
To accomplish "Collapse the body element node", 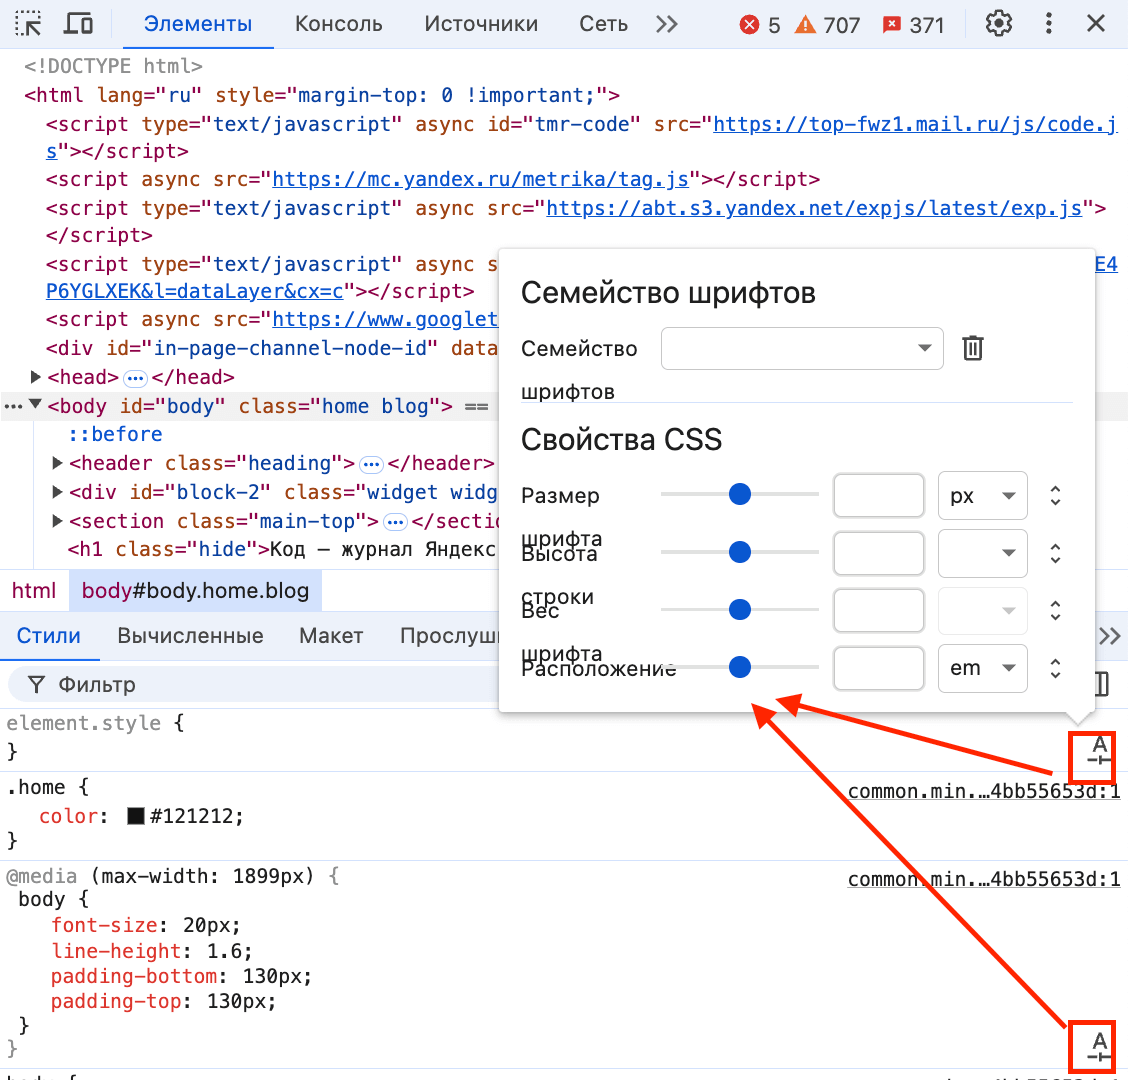I will coord(37,406).
